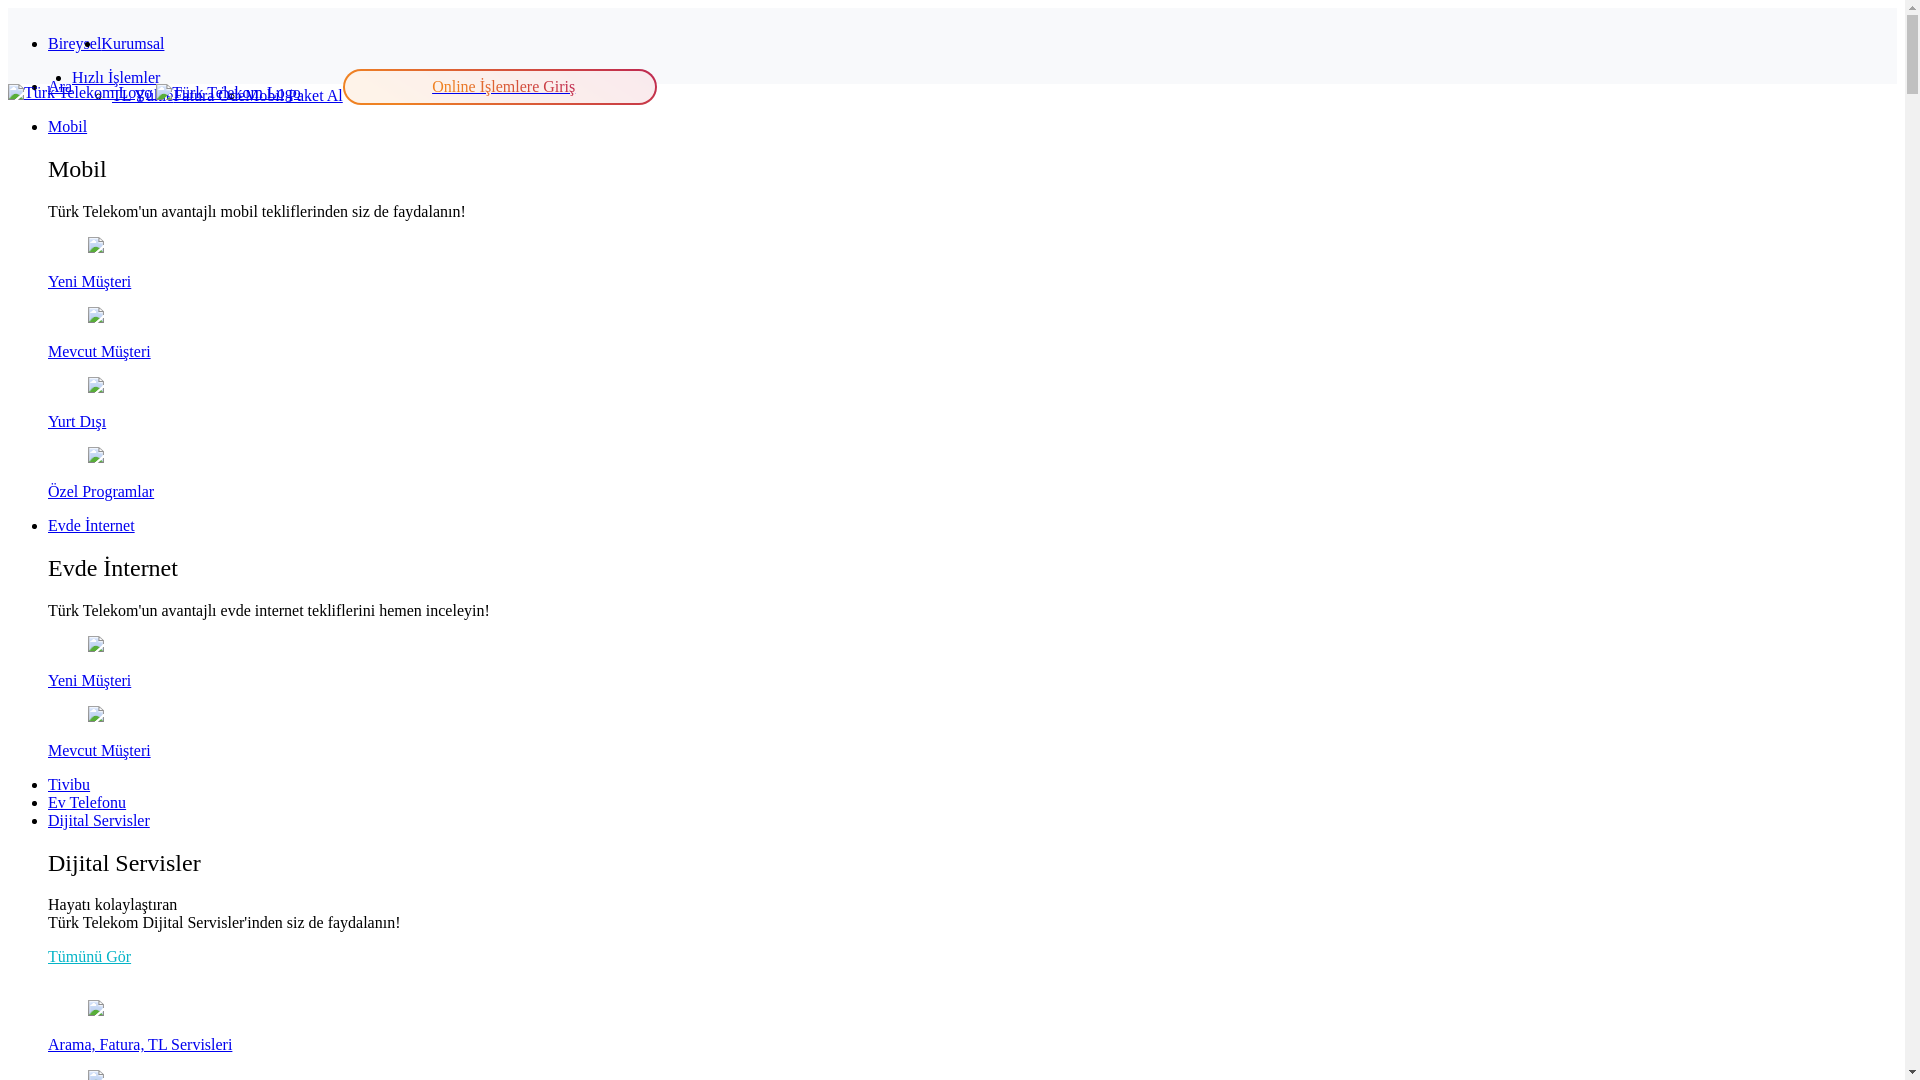
Task: Open the Dijital Servisler menu link
Action: (99, 821)
